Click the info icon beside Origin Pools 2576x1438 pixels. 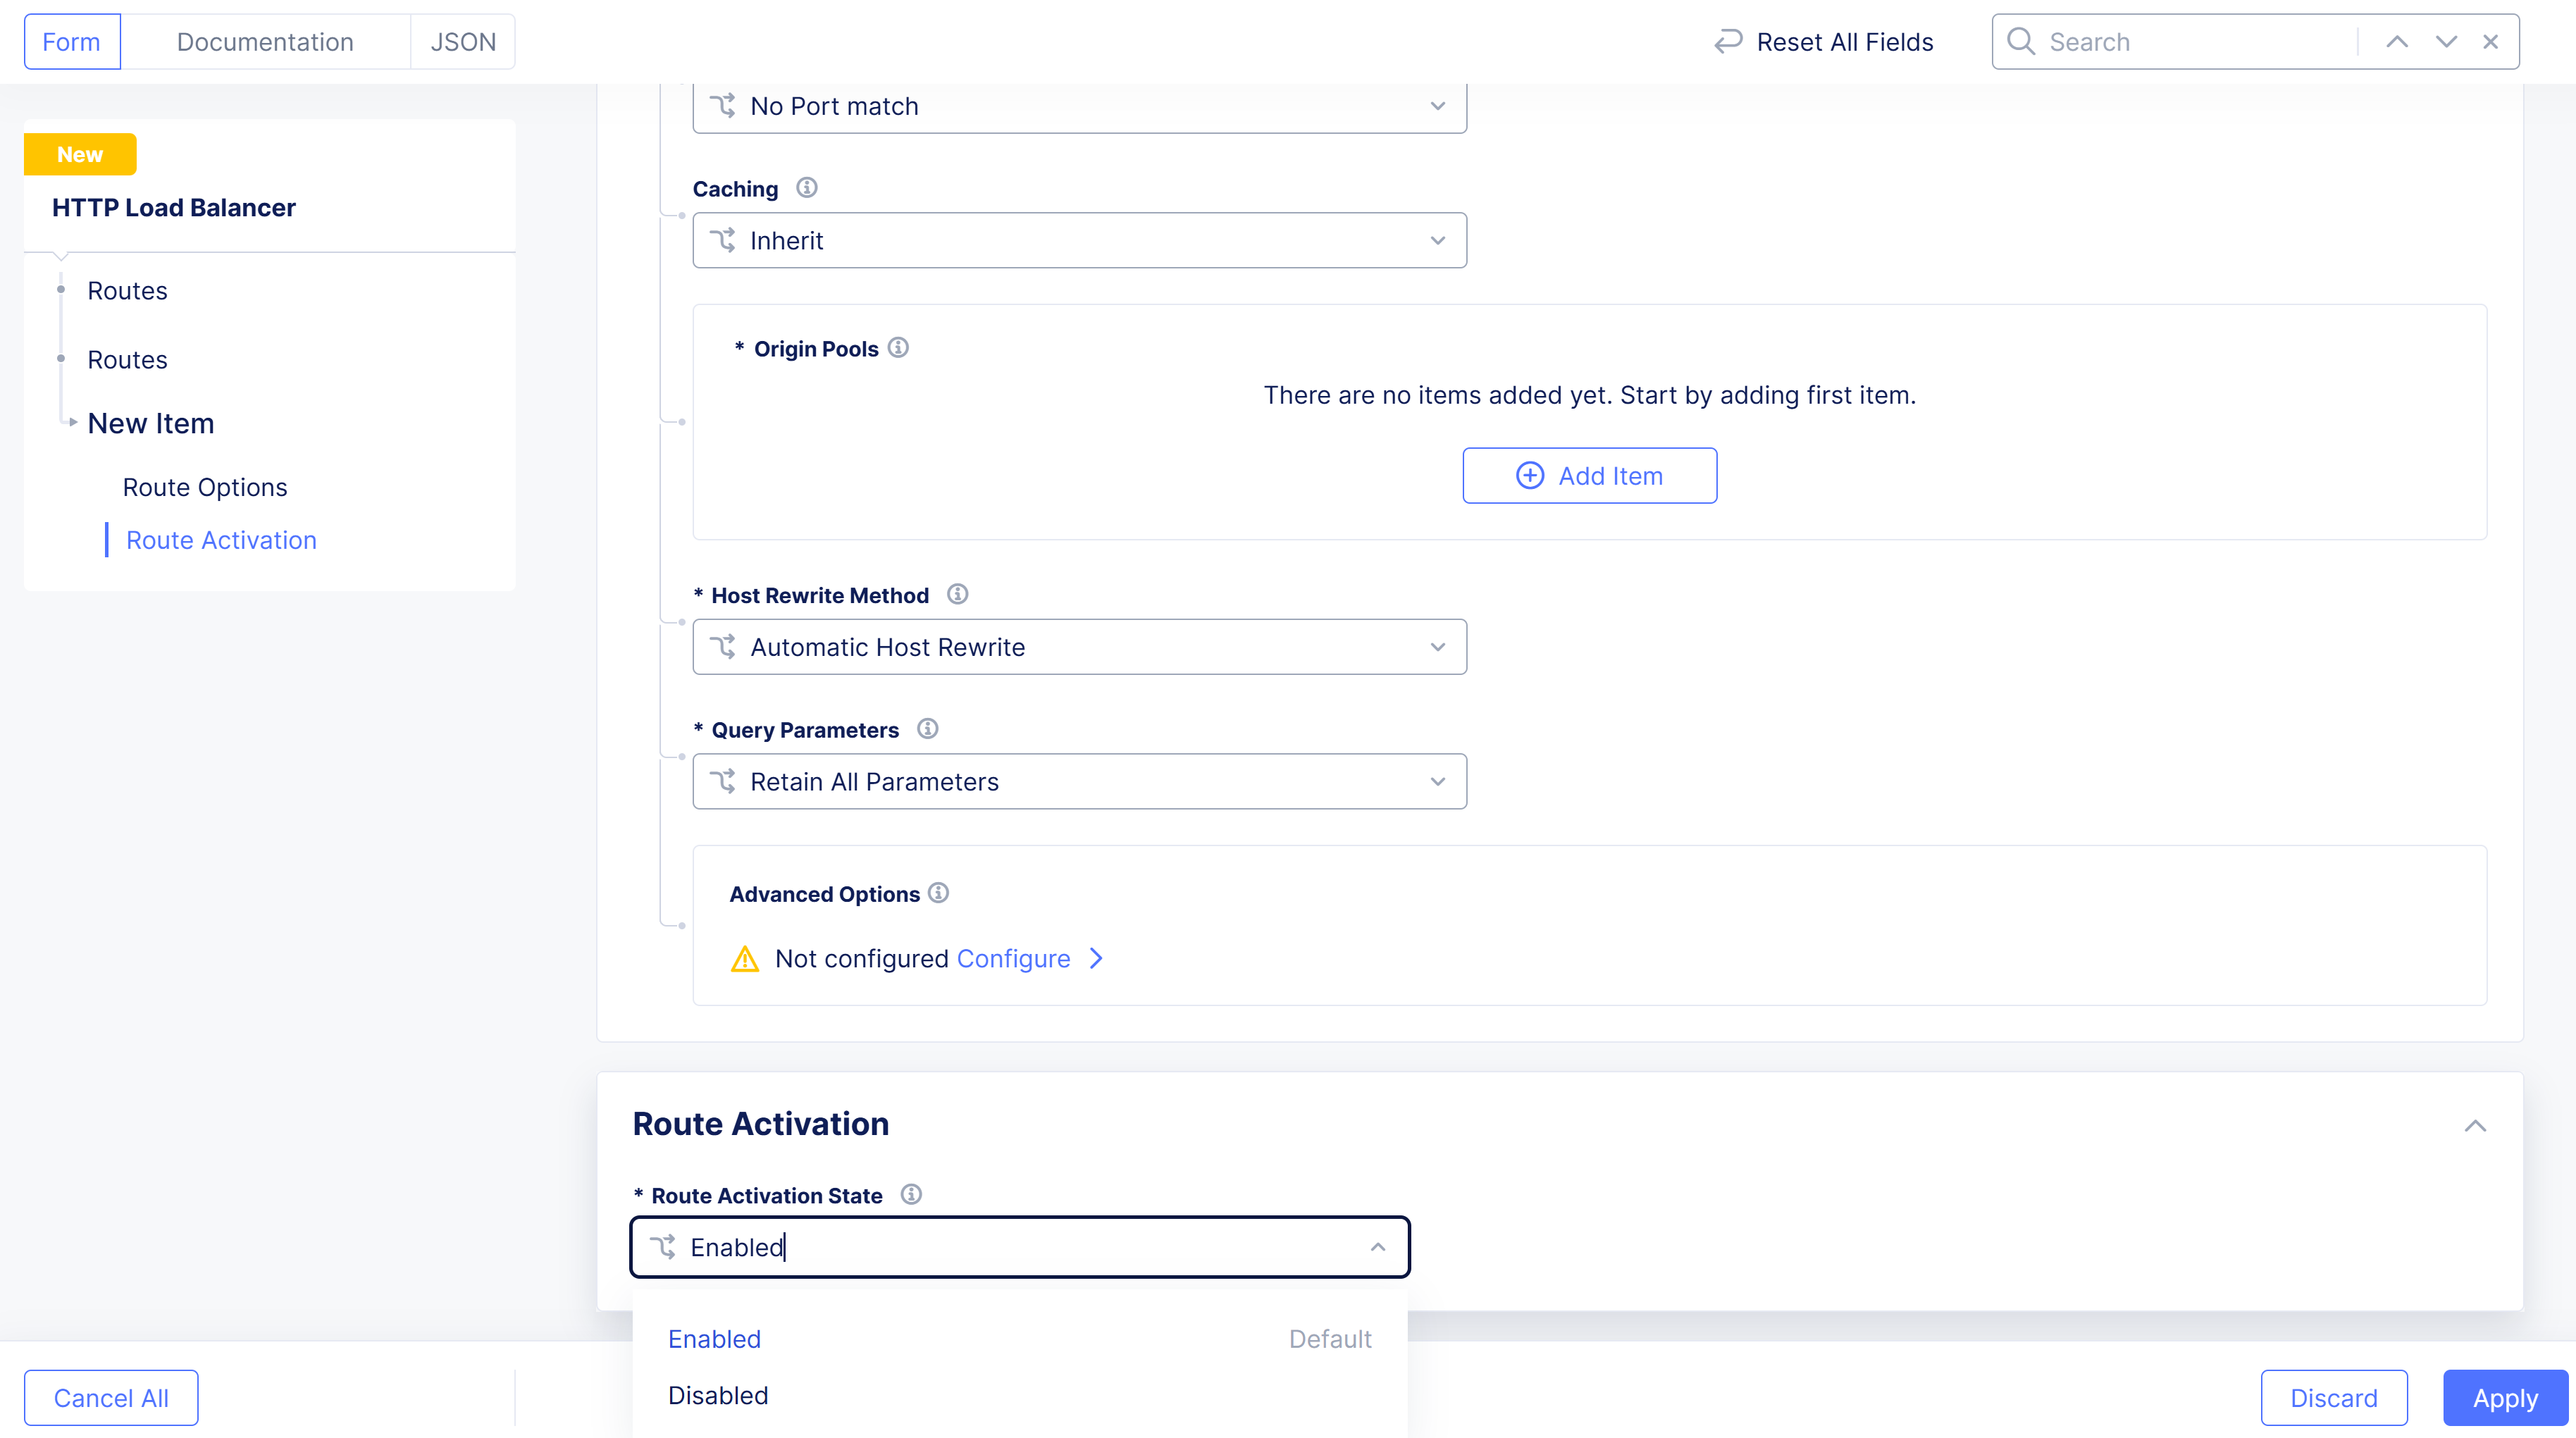[x=898, y=347]
